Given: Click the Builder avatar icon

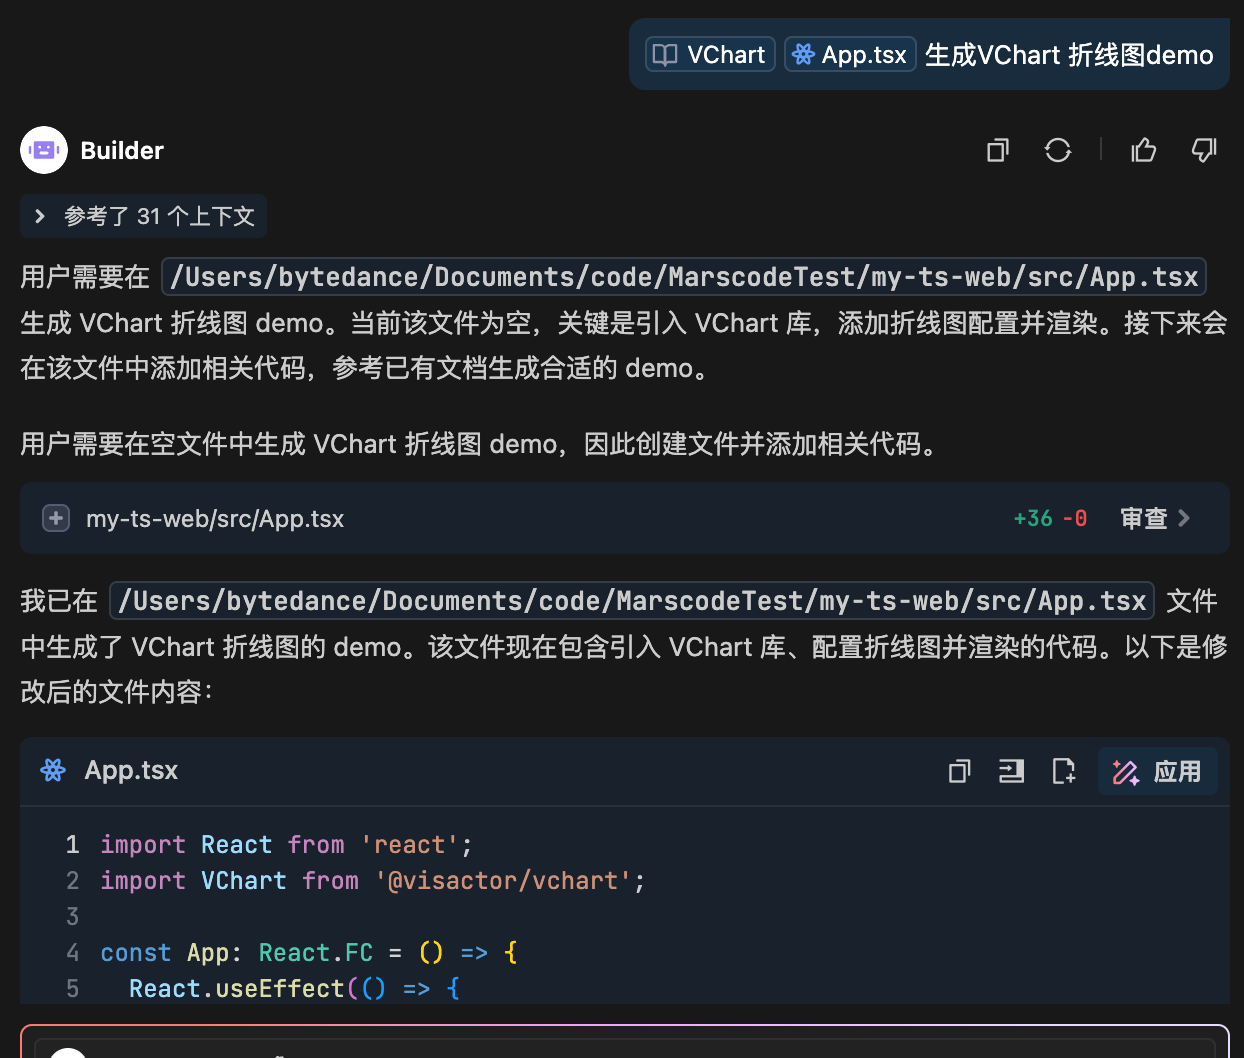Looking at the screenshot, I should click(44, 150).
